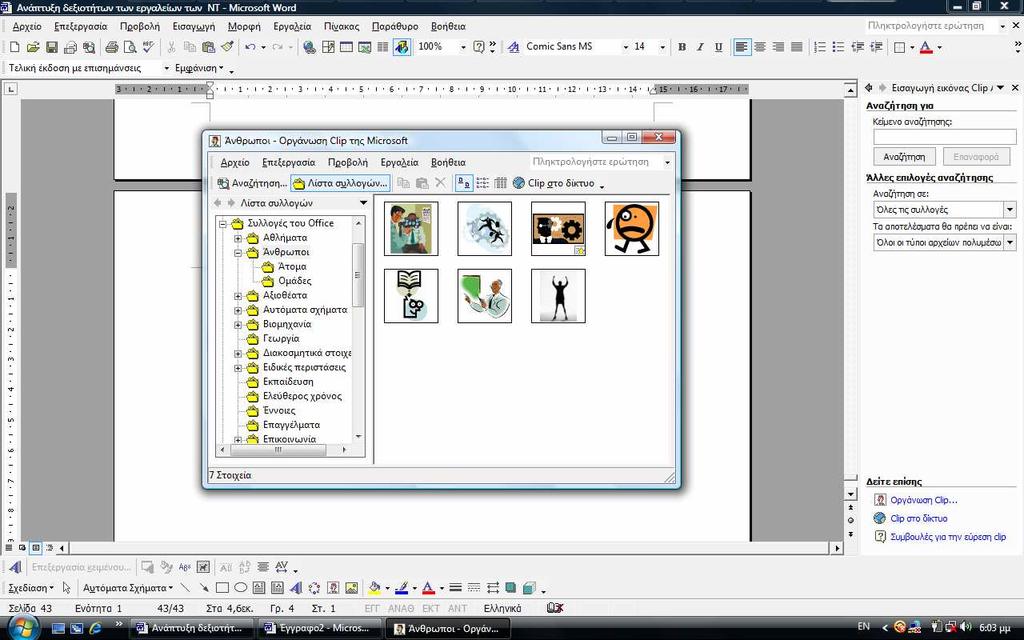Select the black silhouette raised arms clip
1024x640 pixels.
[558, 296]
